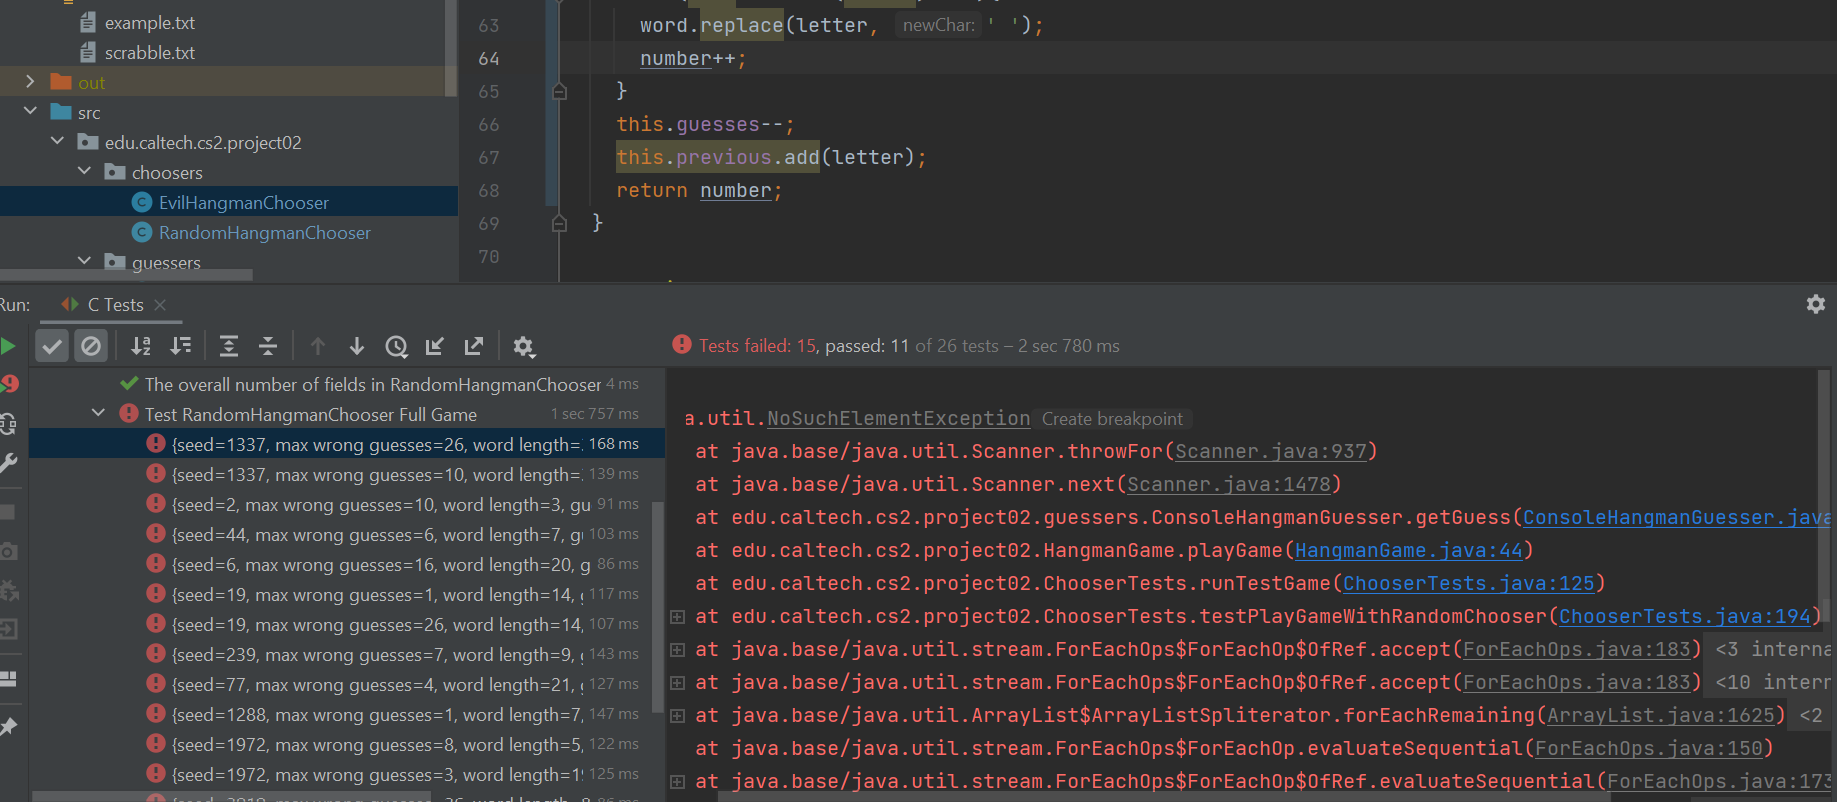1837x802 pixels.
Task: Sort test results alphabetically
Action: 141,346
